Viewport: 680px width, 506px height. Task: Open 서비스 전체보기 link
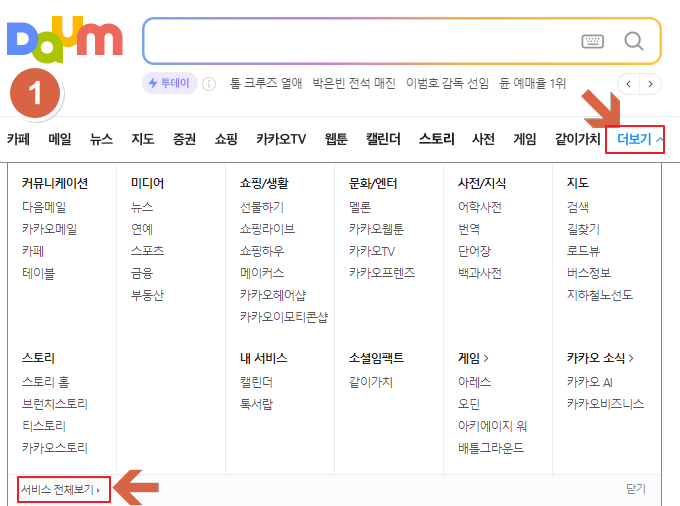(61, 490)
